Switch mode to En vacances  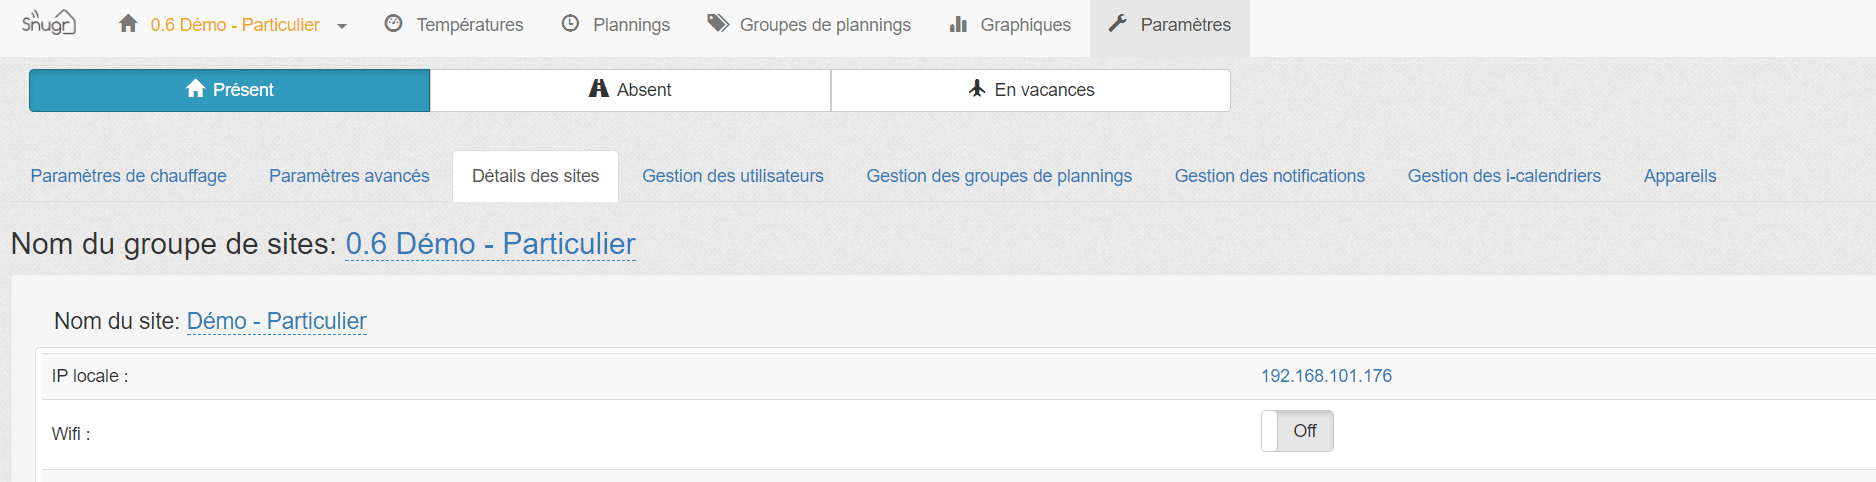1031,90
